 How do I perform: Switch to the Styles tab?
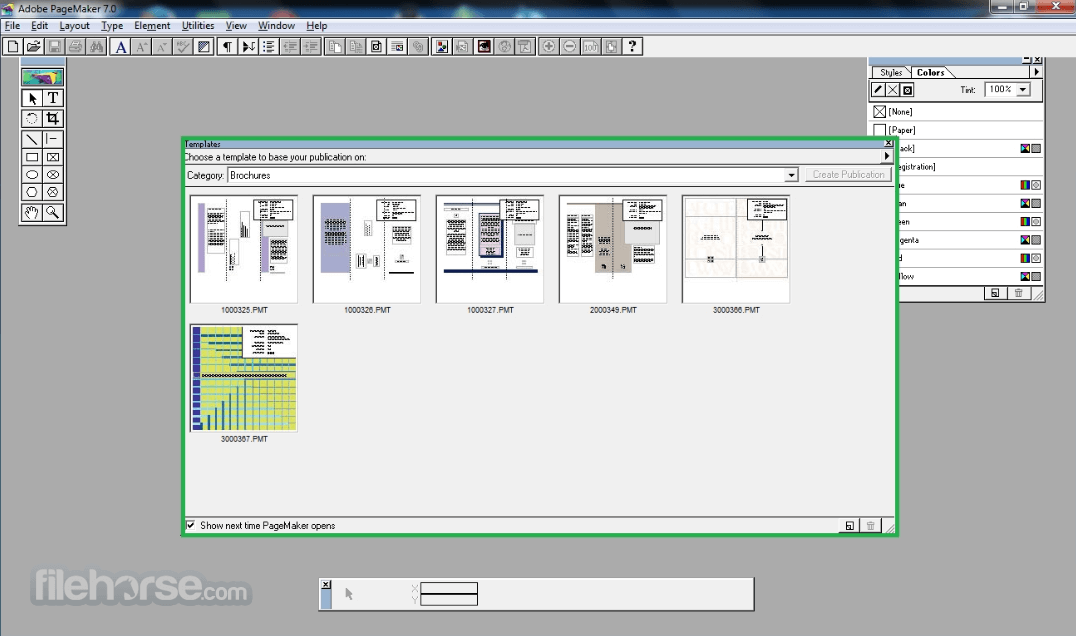click(891, 73)
